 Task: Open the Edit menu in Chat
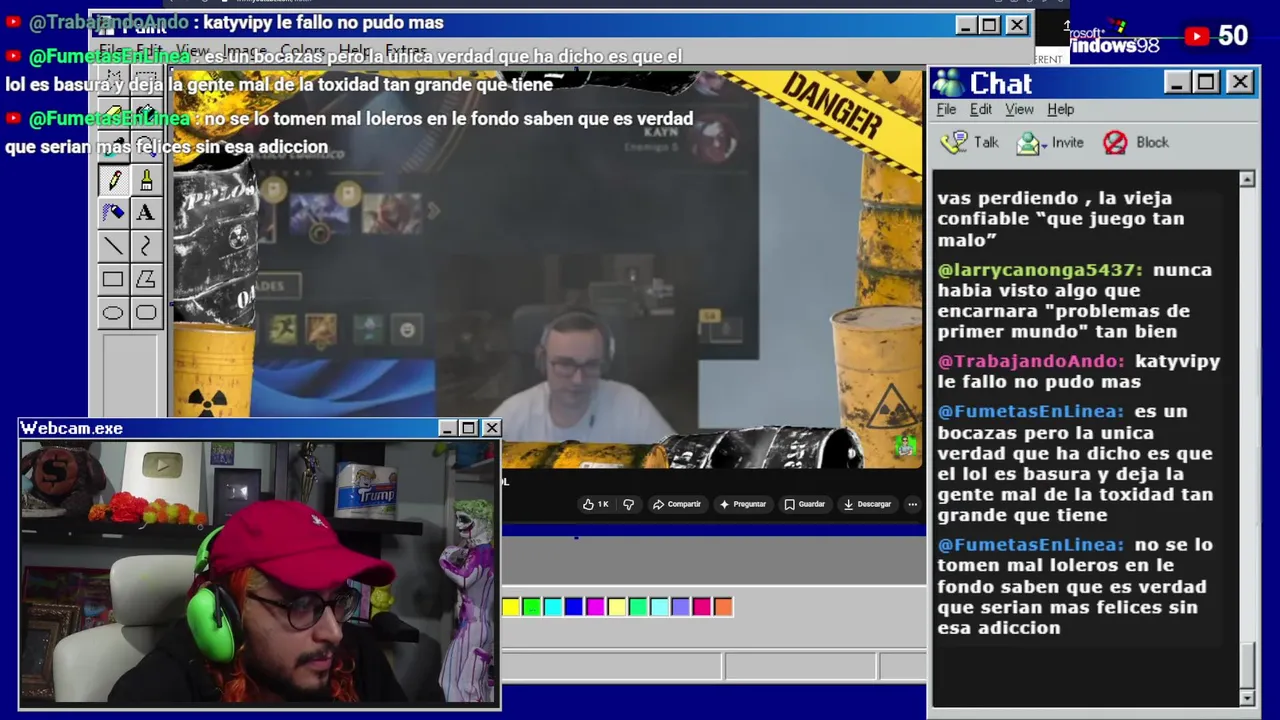click(x=981, y=109)
